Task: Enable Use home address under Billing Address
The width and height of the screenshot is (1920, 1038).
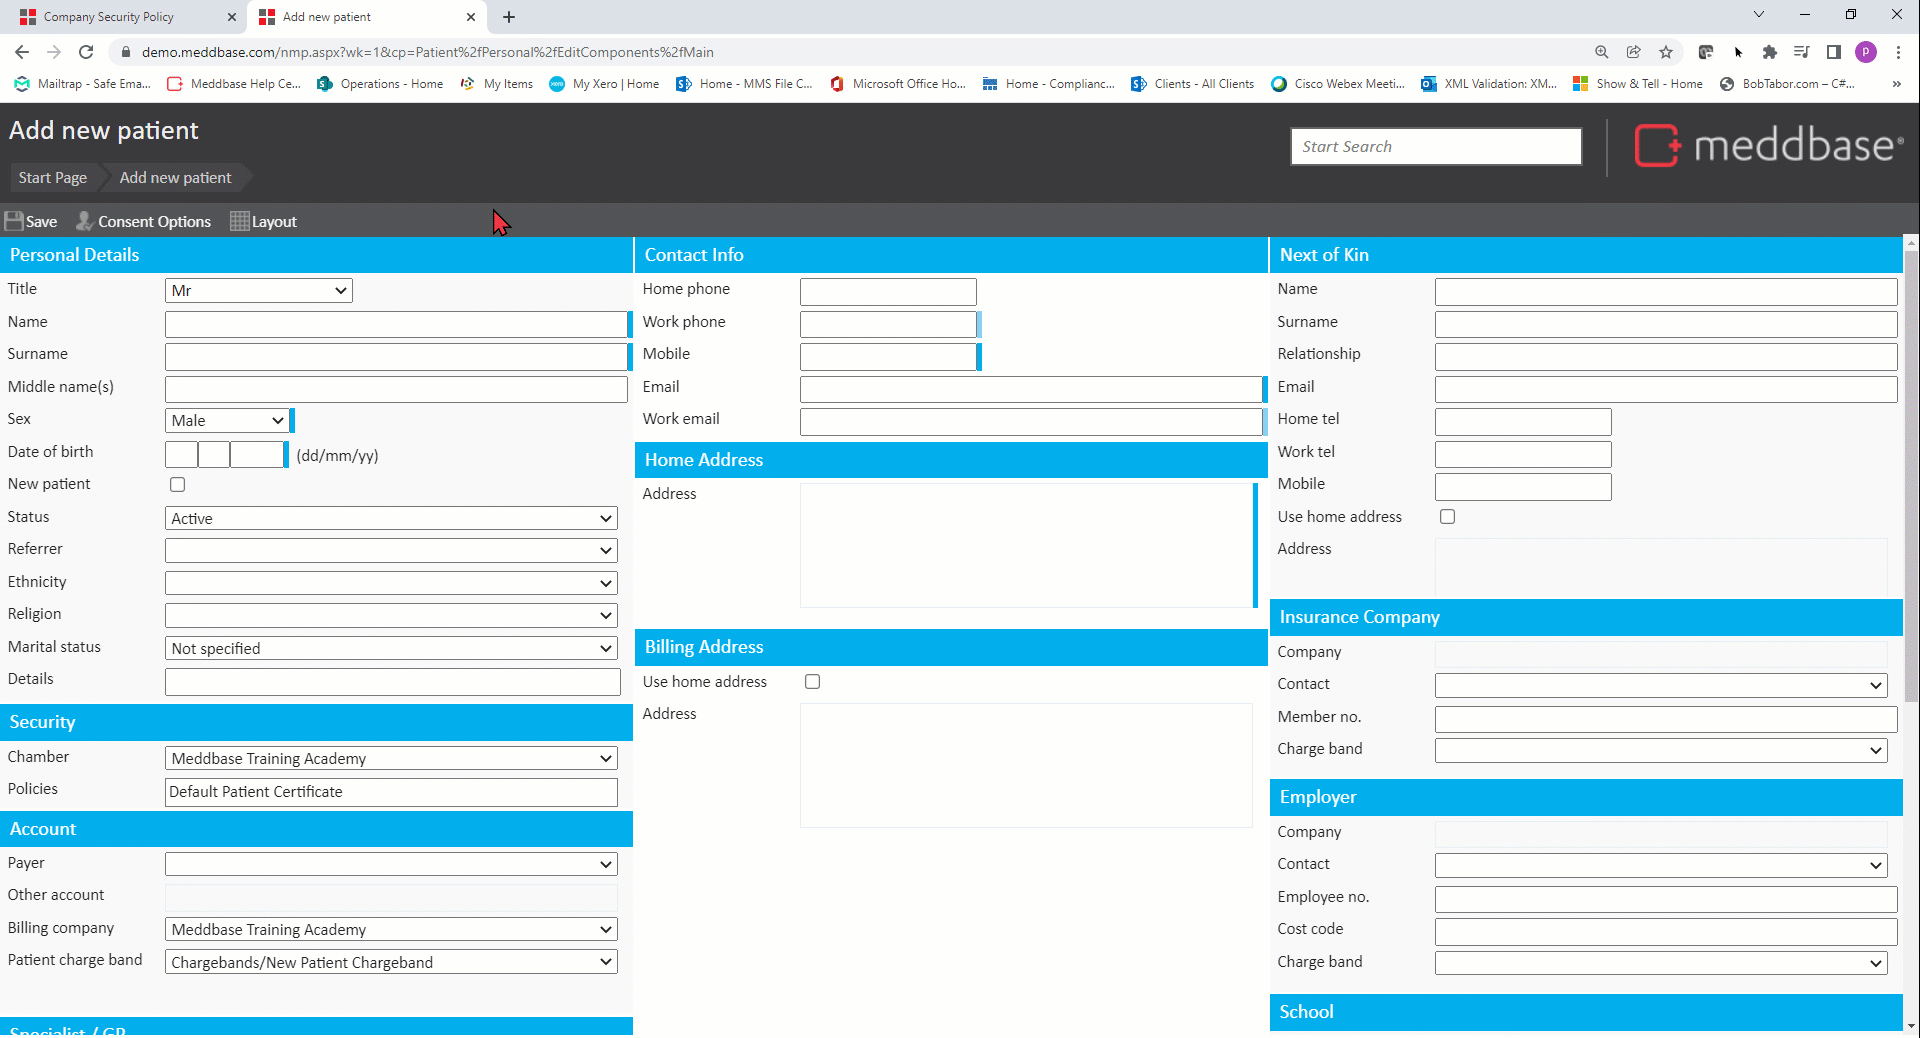Action: pos(812,682)
